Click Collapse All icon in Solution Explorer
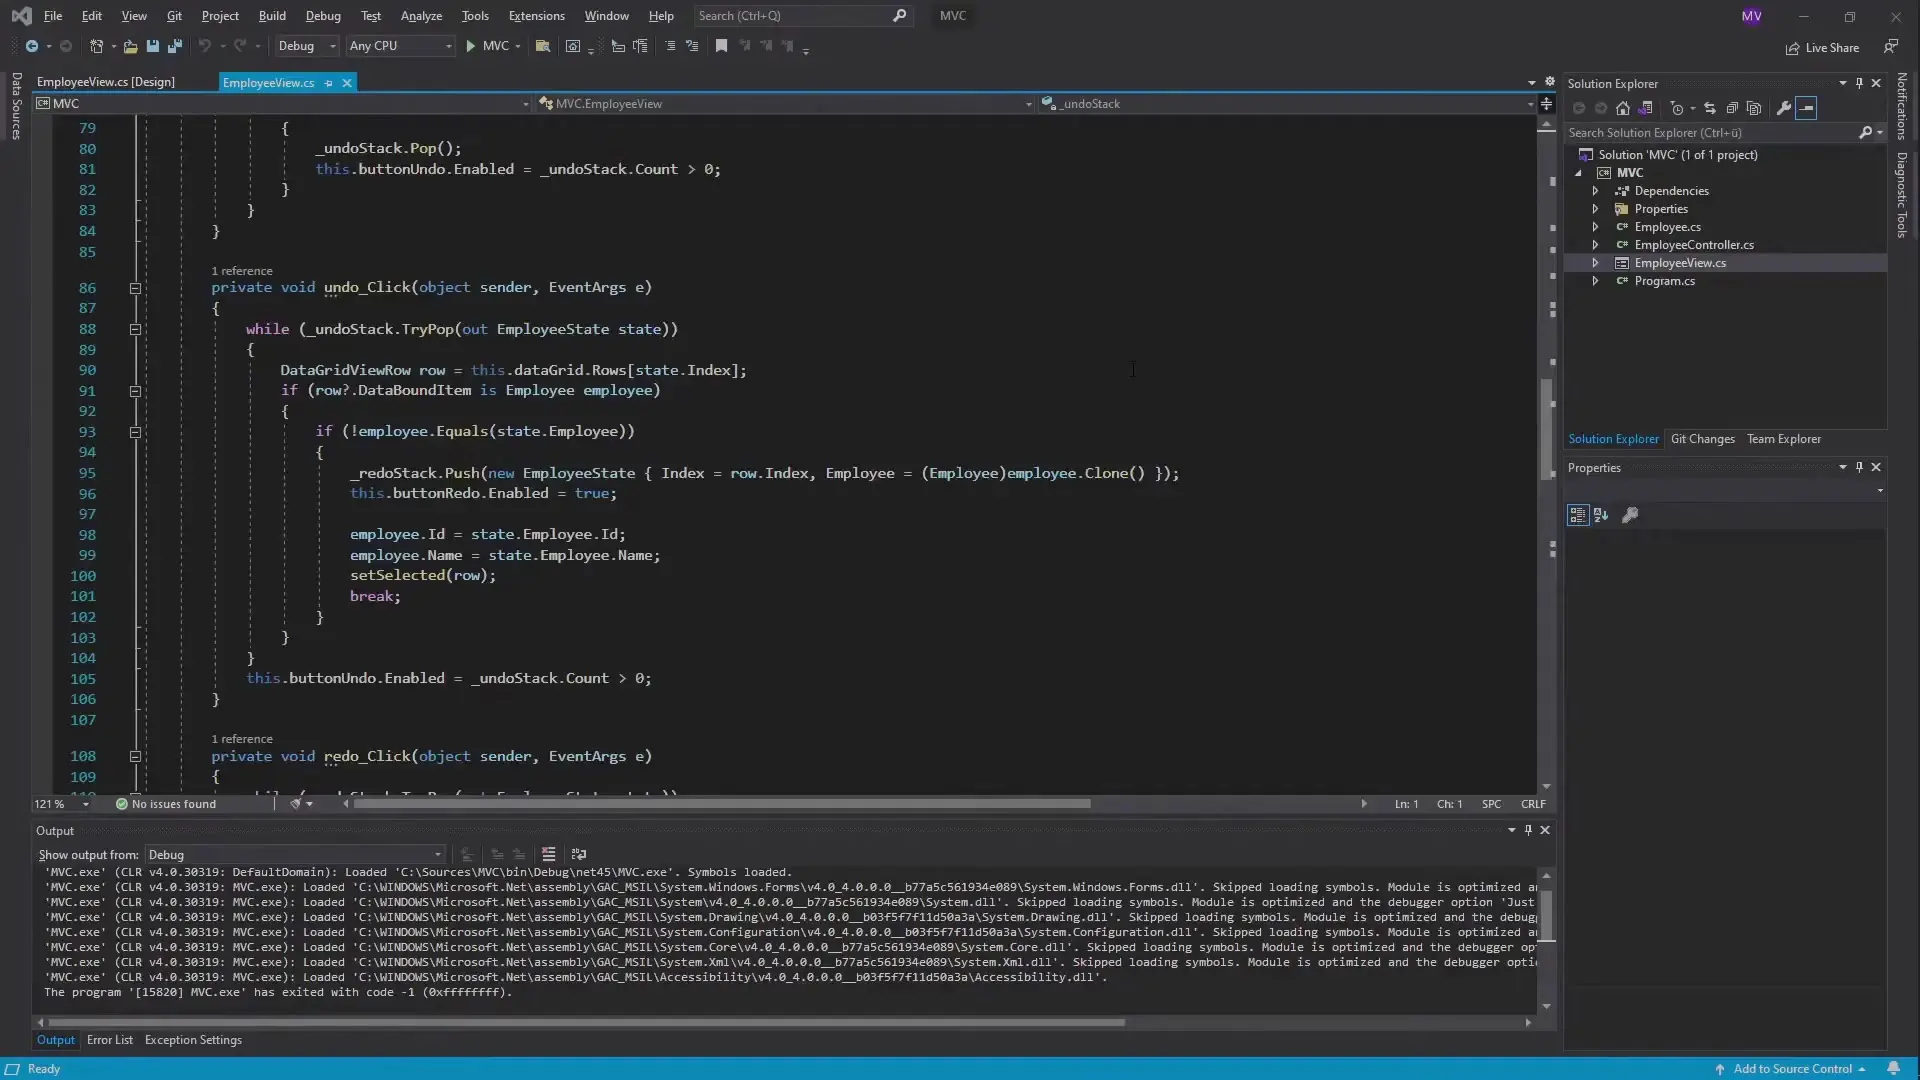 tap(1732, 108)
